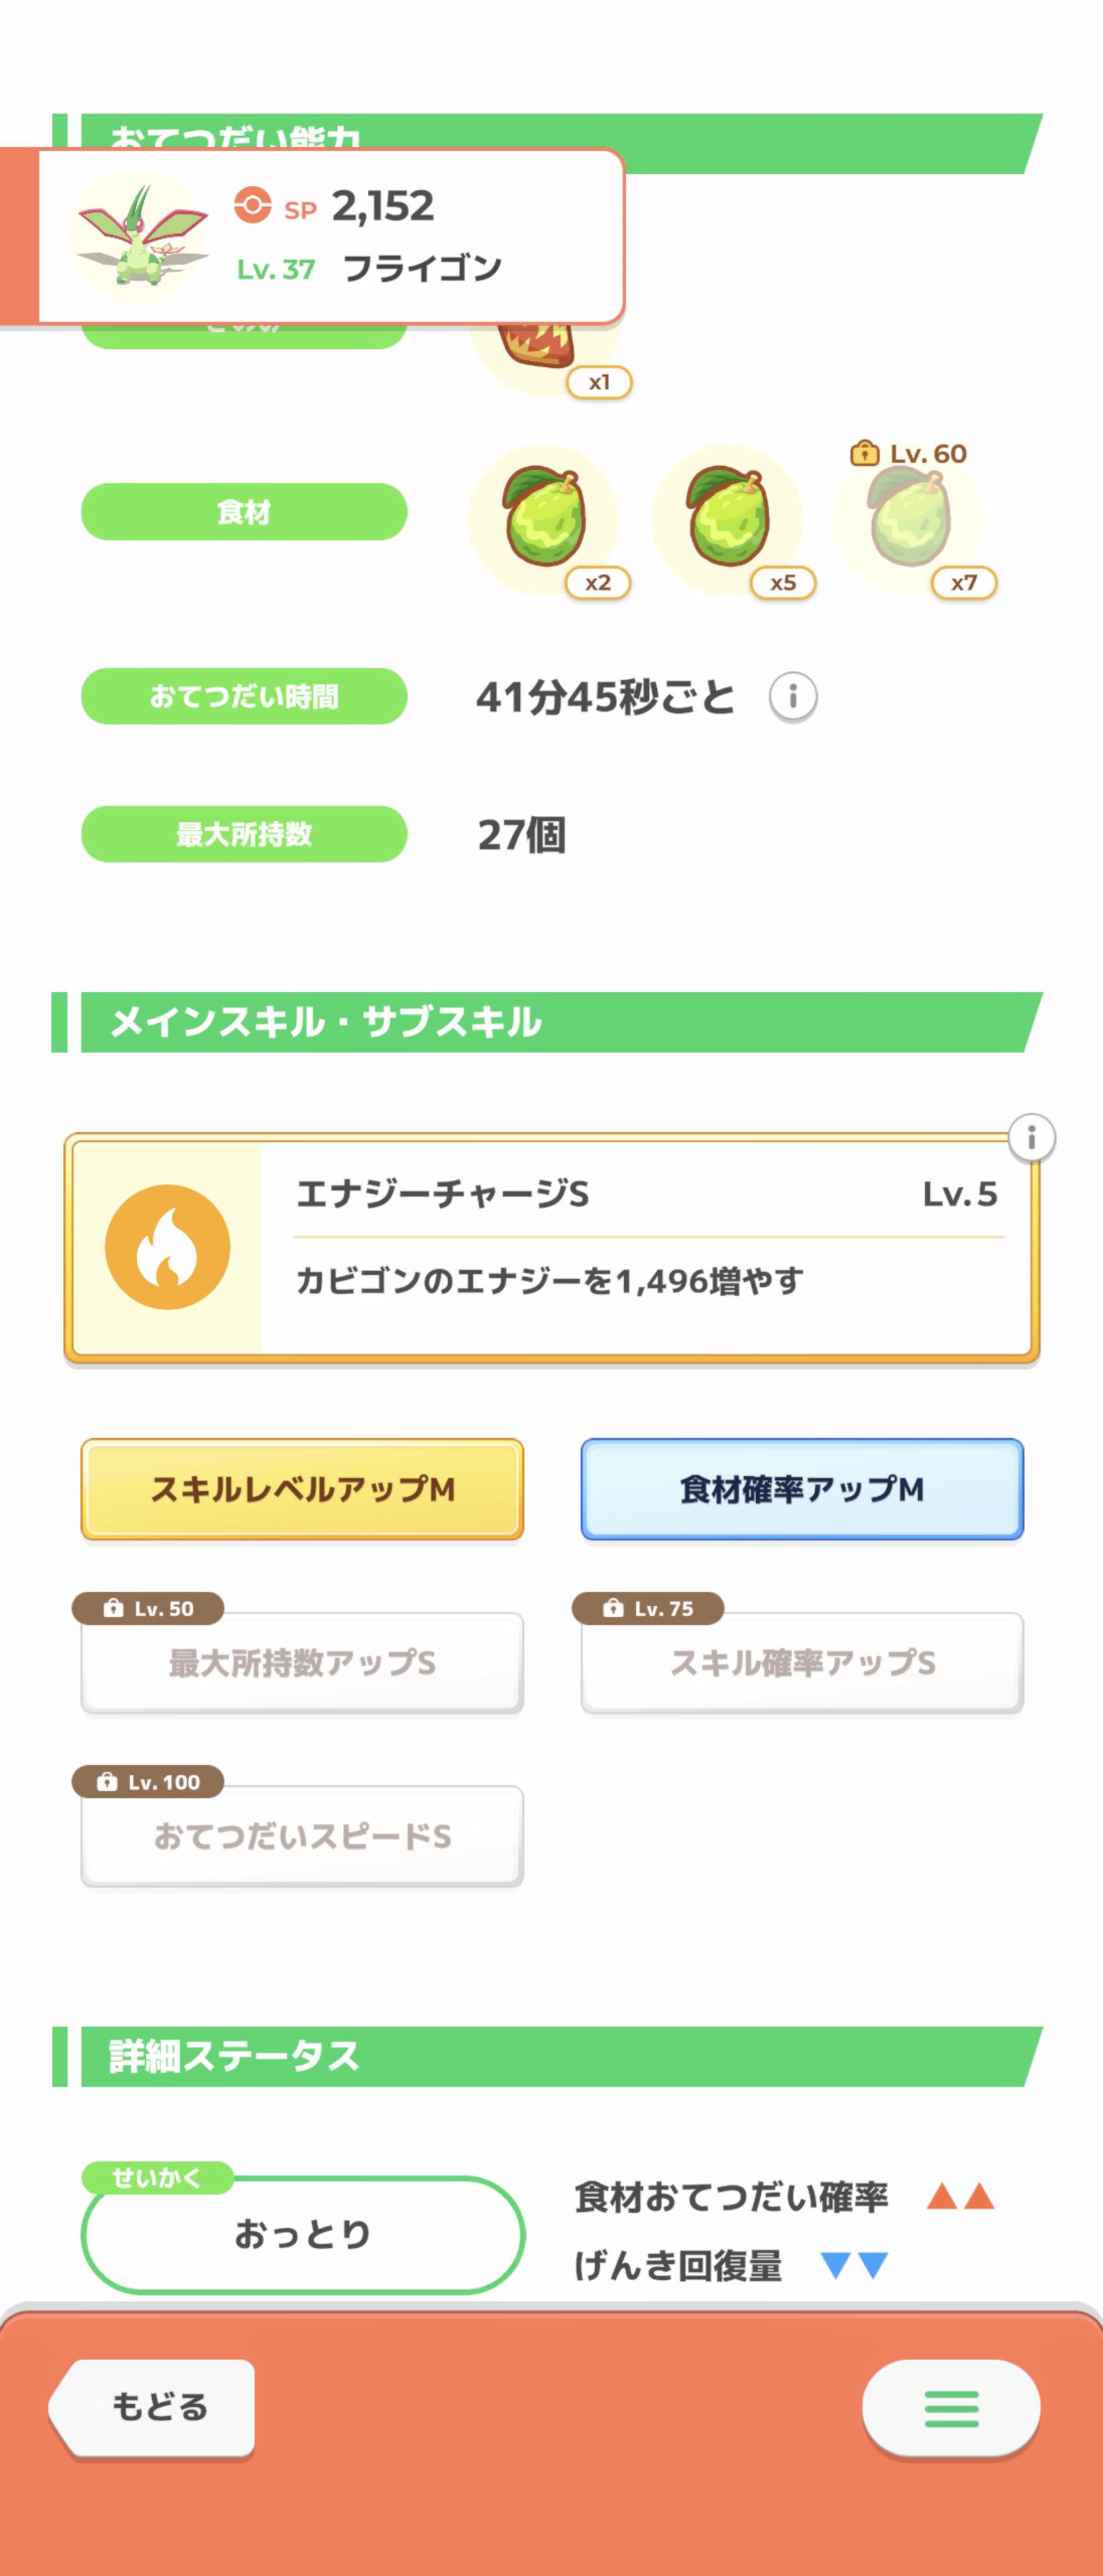Tap the x2 ingredient fruit icon
The height and width of the screenshot is (2576, 1103).
coord(545,519)
